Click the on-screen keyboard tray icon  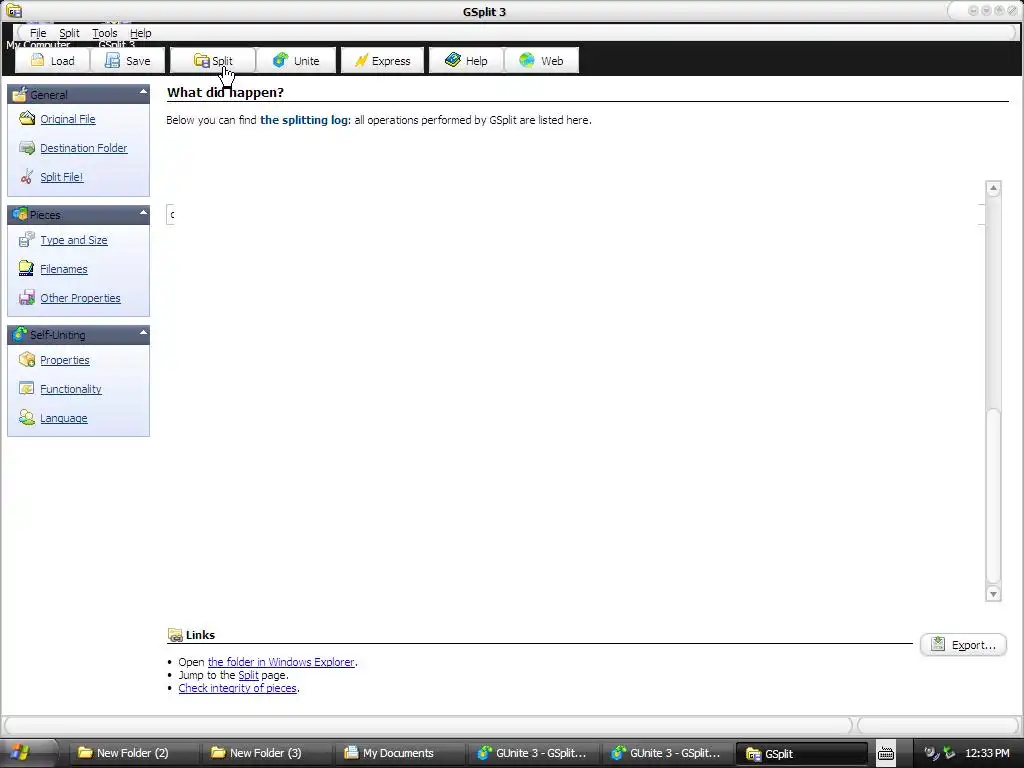coord(886,754)
